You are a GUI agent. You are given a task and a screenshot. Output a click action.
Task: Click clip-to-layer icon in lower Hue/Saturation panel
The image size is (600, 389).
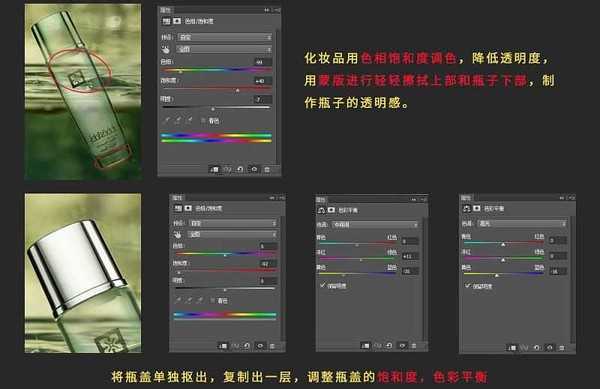222,346
